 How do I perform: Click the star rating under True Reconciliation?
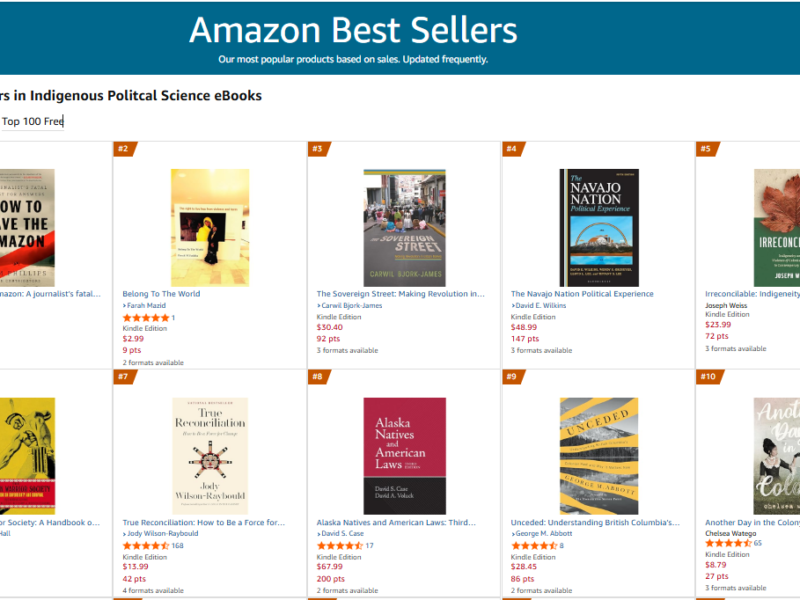click(x=147, y=545)
